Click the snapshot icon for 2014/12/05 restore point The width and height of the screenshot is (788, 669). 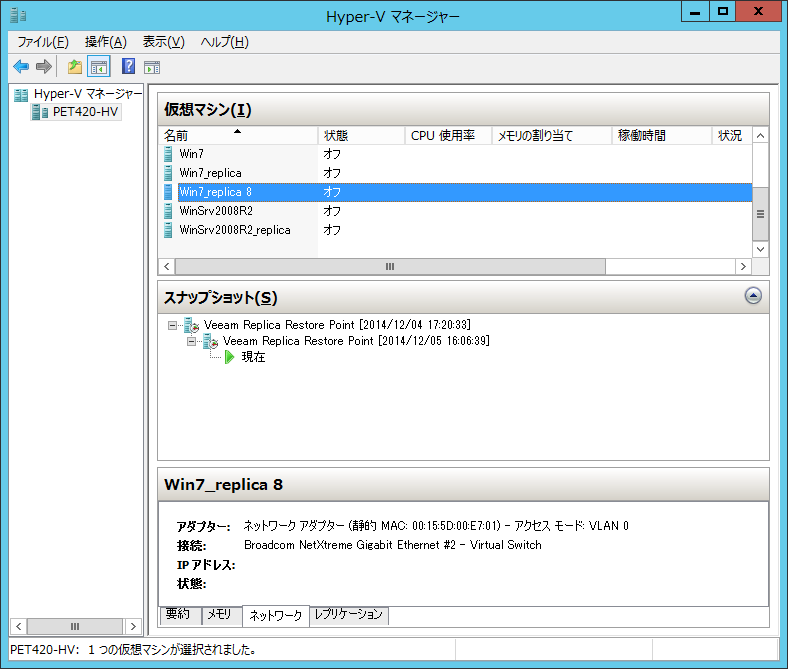pyautogui.click(x=211, y=341)
